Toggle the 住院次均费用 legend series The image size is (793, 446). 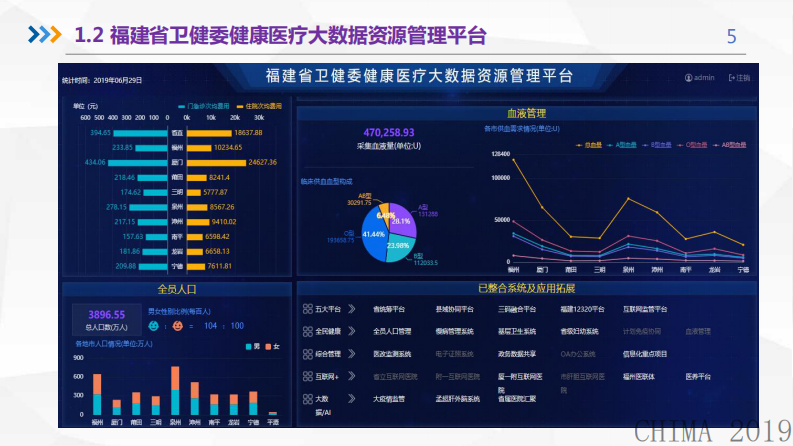(x=259, y=107)
